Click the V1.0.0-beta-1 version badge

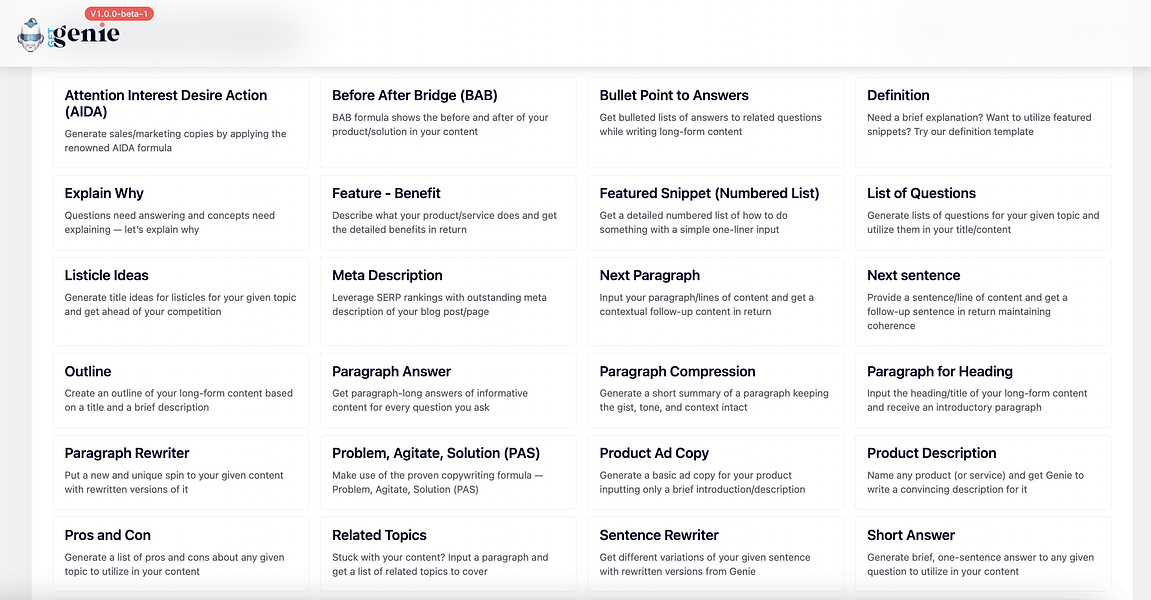click(119, 14)
